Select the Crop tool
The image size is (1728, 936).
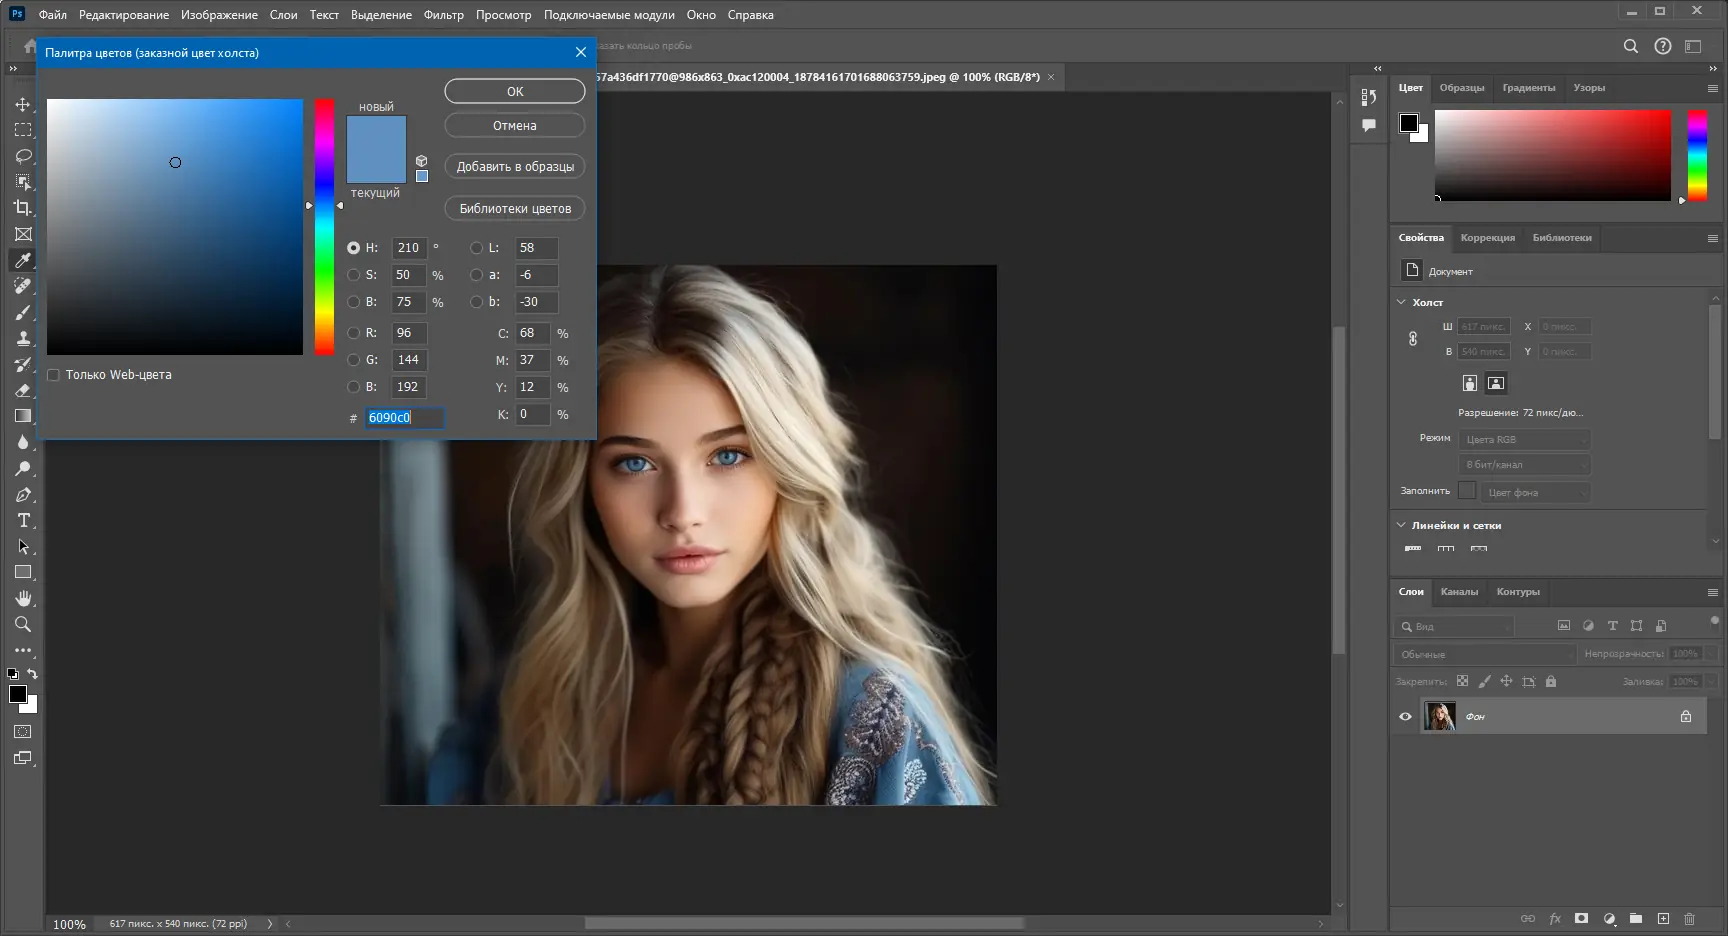click(22, 208)
